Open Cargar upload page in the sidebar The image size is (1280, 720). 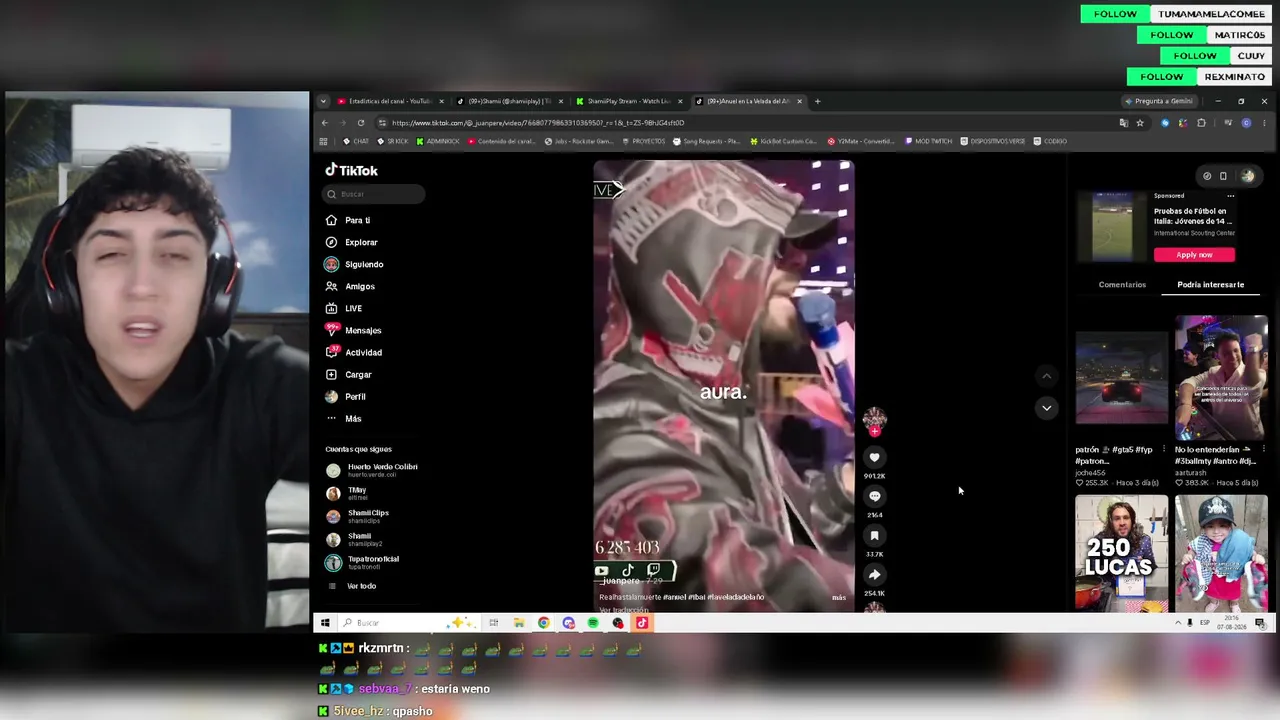click(x=349, y=374)
